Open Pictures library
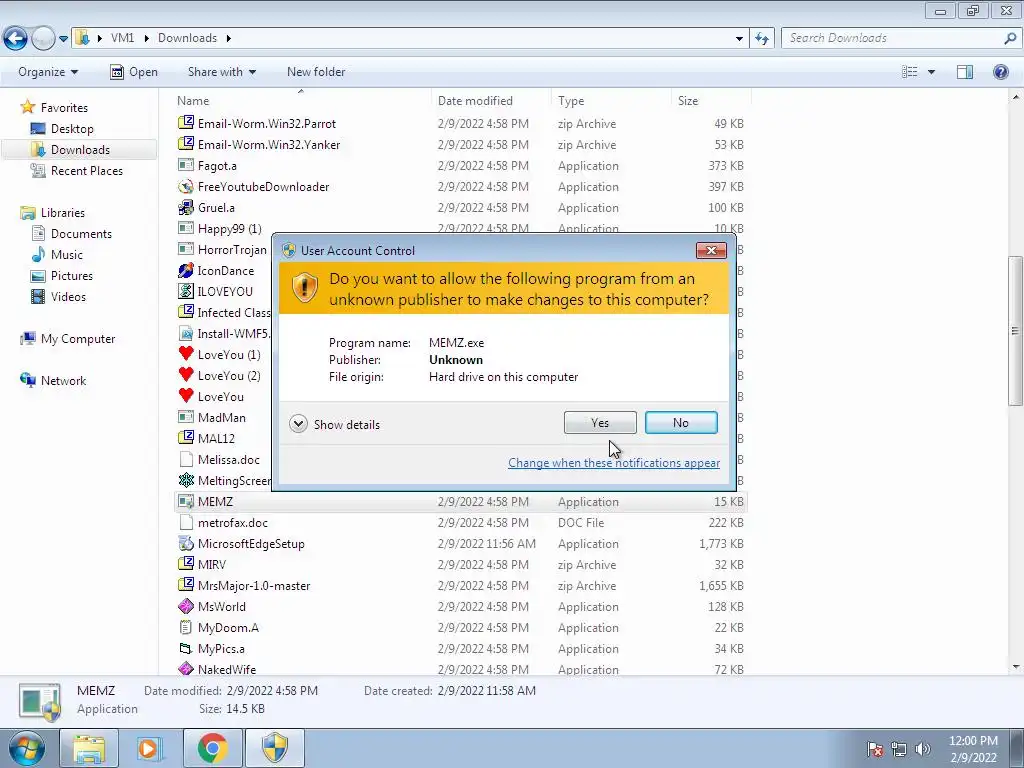This screenshot has width=1024, height=768. [62, 276]
